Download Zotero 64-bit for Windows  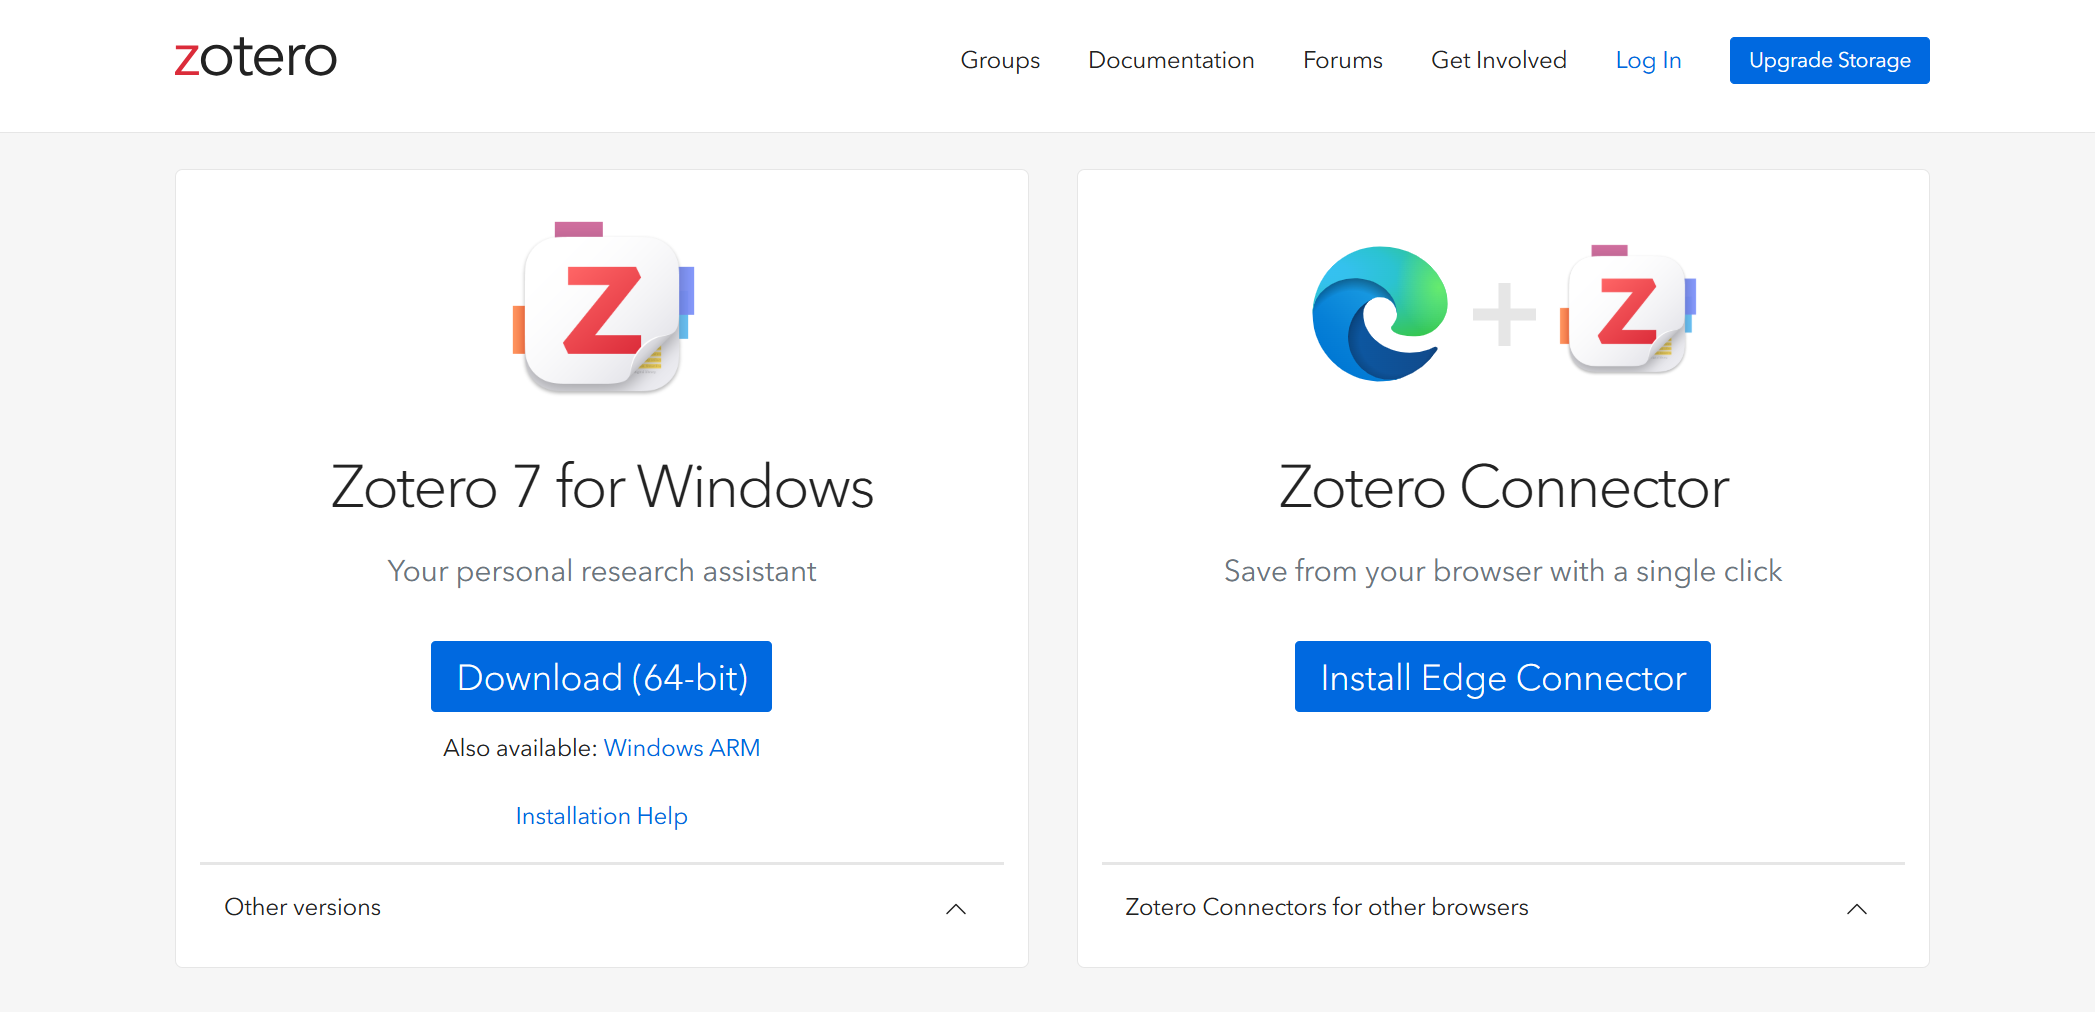(x=601, y=677)
